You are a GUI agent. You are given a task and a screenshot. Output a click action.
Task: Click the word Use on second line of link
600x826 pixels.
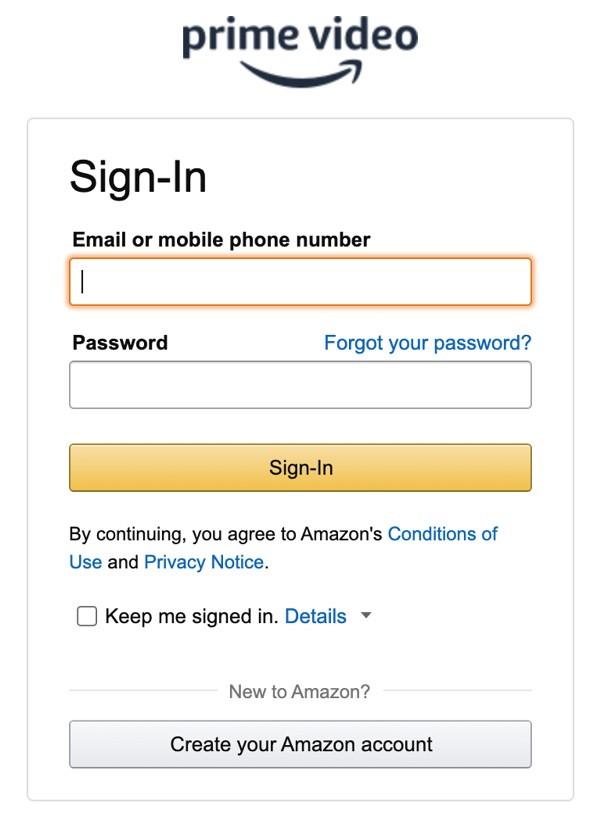pyautogui.click(x=85, y=562)
